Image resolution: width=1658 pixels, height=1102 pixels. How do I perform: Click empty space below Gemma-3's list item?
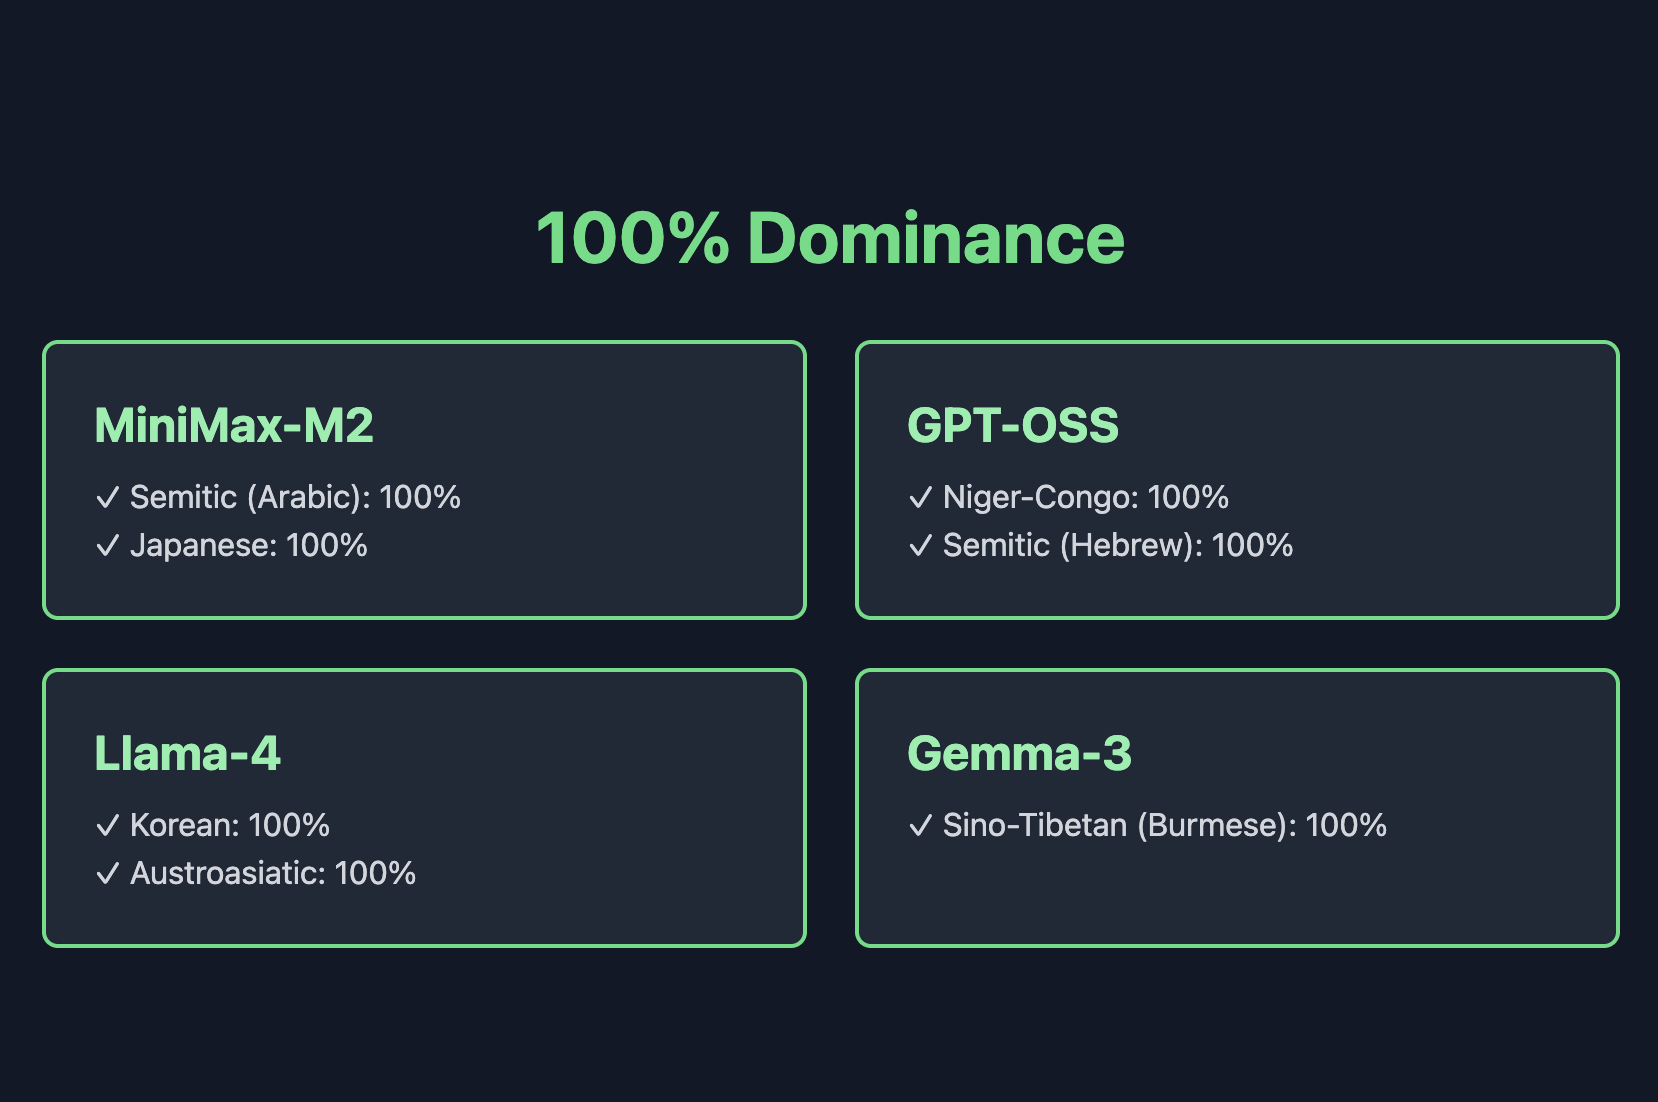coord(1236,892)
